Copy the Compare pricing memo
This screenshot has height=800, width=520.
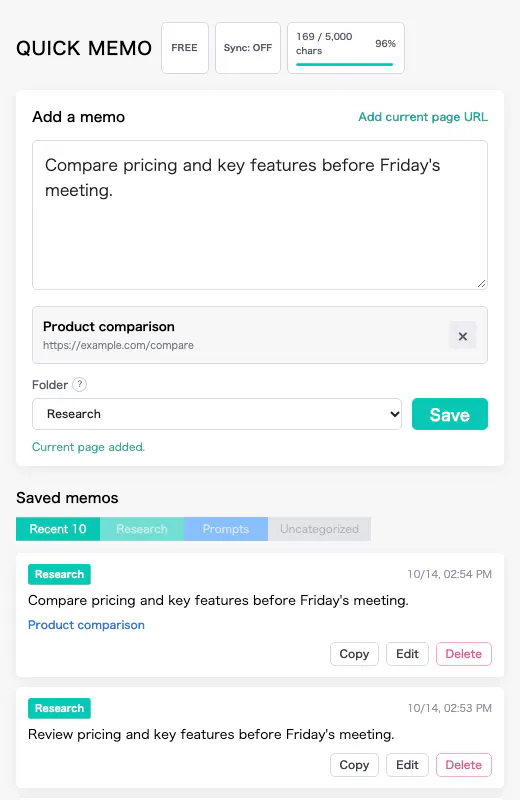(354, 654)
